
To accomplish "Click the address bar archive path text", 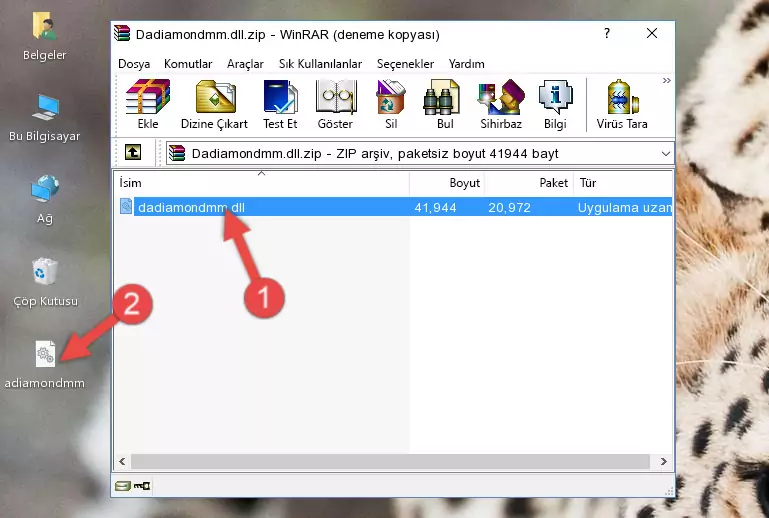I will point(375,154).
